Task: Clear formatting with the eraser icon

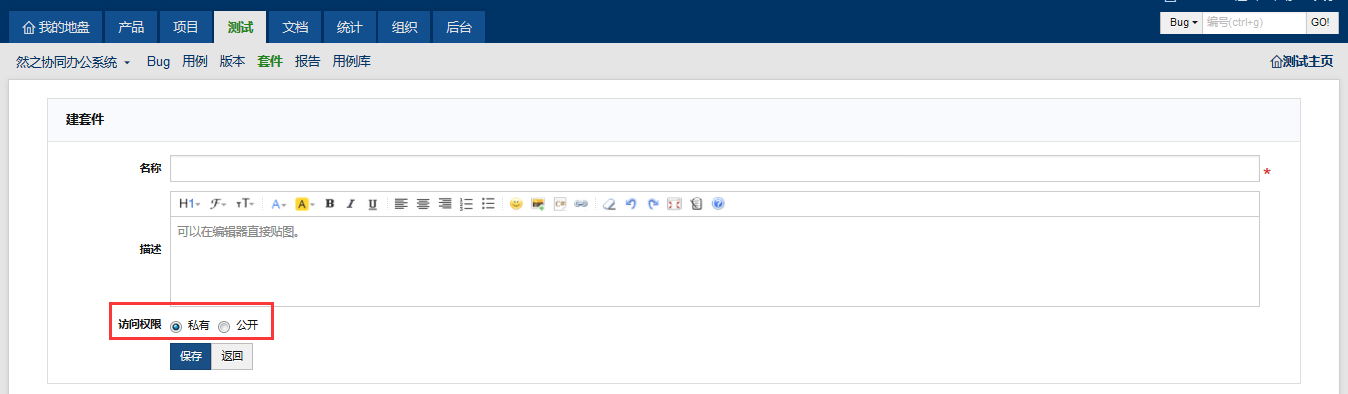Action: tap(609, 204)
